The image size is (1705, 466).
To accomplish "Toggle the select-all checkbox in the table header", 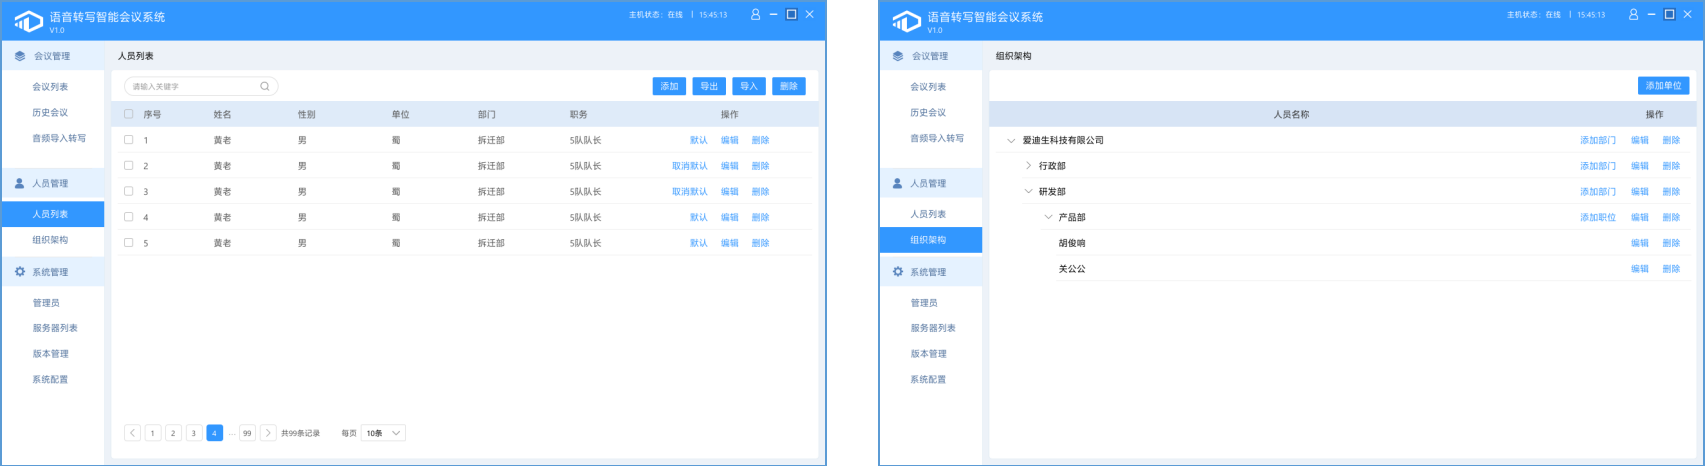I will coord(128,114).
